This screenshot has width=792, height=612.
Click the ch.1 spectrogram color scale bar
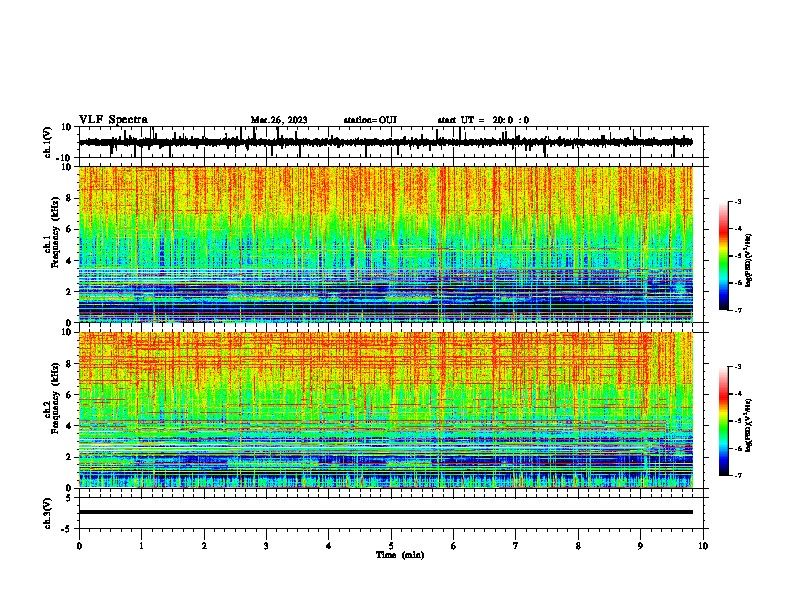(723, 256)
